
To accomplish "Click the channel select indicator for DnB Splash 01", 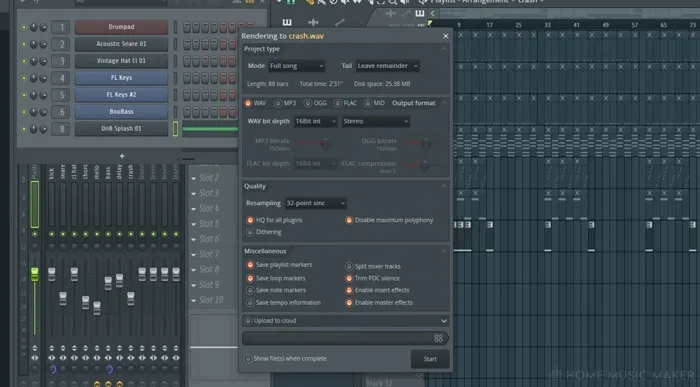I will click(x=175, y=129).
